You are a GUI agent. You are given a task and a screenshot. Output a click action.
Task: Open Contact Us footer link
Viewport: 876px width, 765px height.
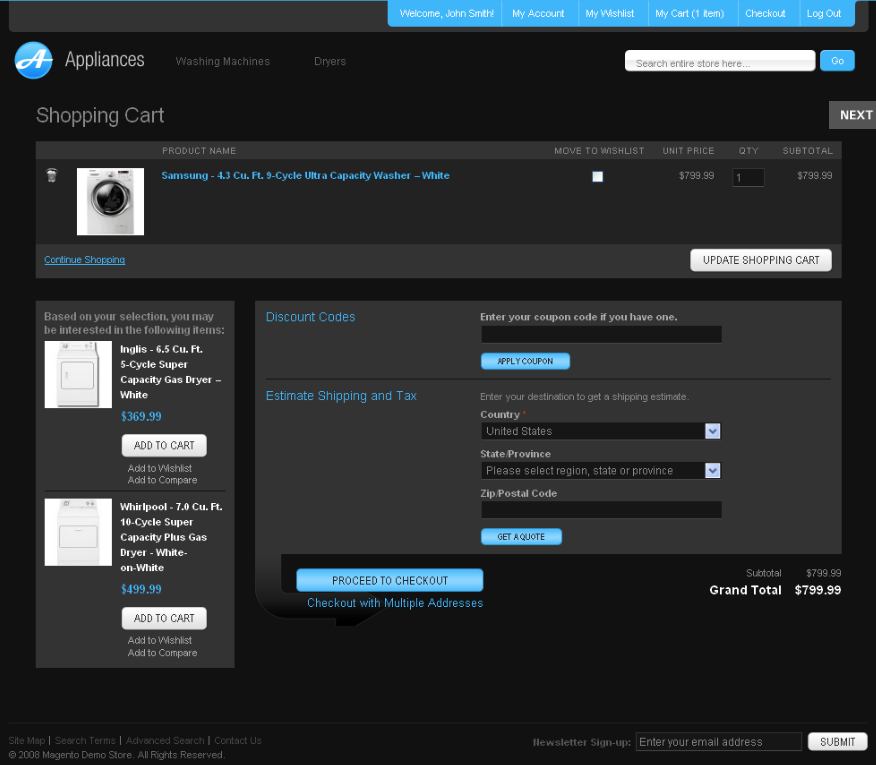(x=238, y=740)
